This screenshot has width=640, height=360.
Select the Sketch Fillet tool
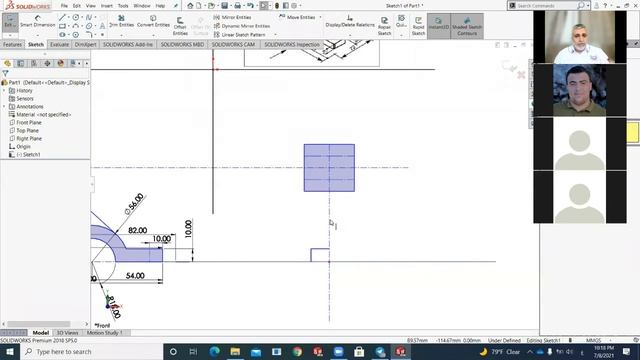pos(89,35)
